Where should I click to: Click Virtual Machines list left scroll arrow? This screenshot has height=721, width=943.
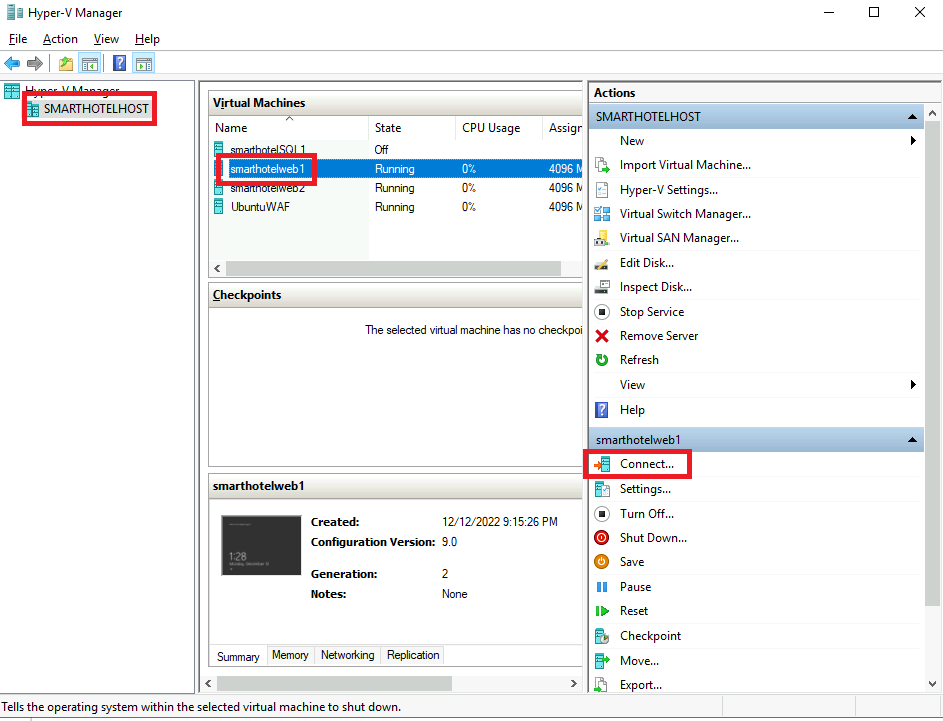pos(217,268)
